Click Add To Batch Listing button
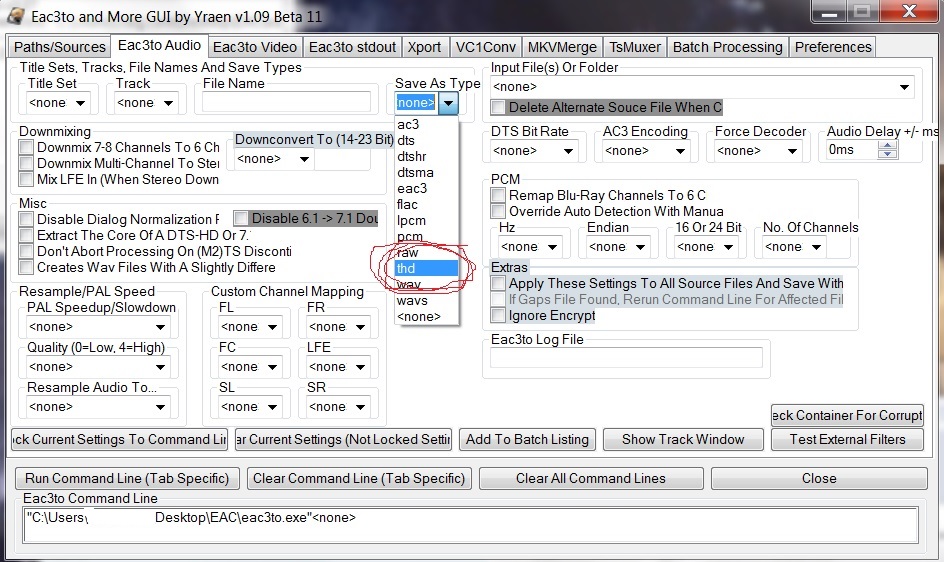 (527, 440)
